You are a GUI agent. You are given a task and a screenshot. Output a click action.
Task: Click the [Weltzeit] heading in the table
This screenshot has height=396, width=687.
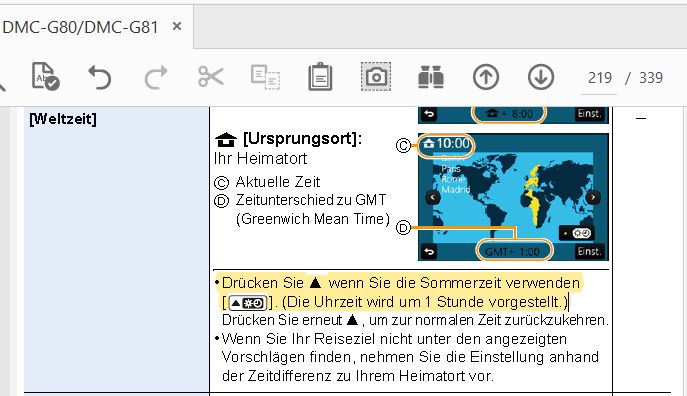63,119
